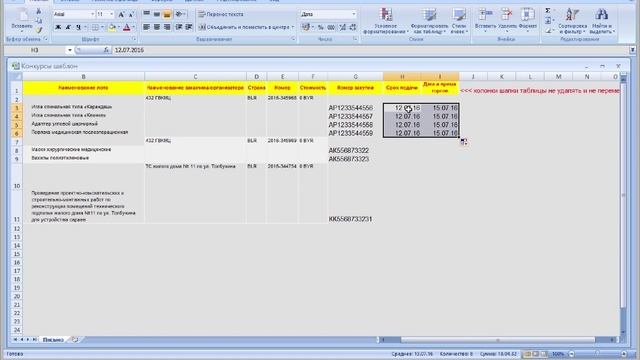Increase font size with the large A icon
The image size is (640, 360).
point(121,14)
